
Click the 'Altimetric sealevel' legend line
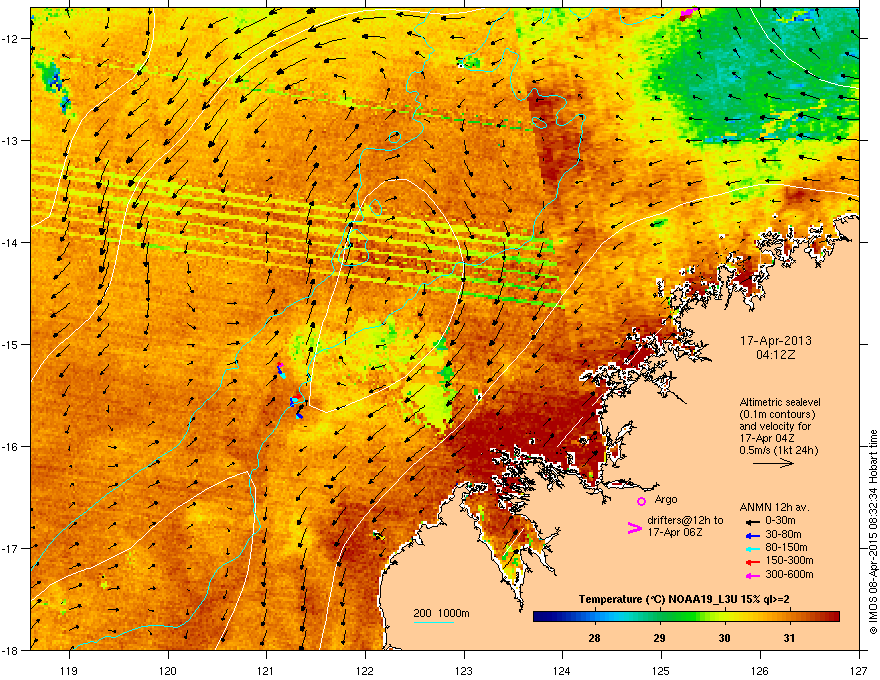tap(780, 402)
